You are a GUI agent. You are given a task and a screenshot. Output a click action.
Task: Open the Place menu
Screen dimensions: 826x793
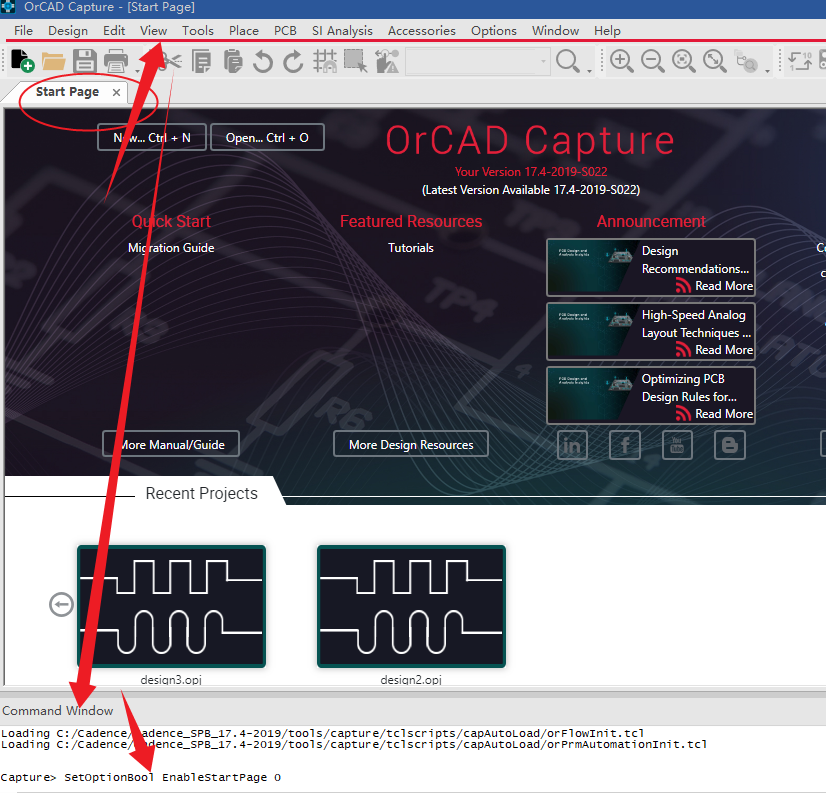[x=243, y=31]
